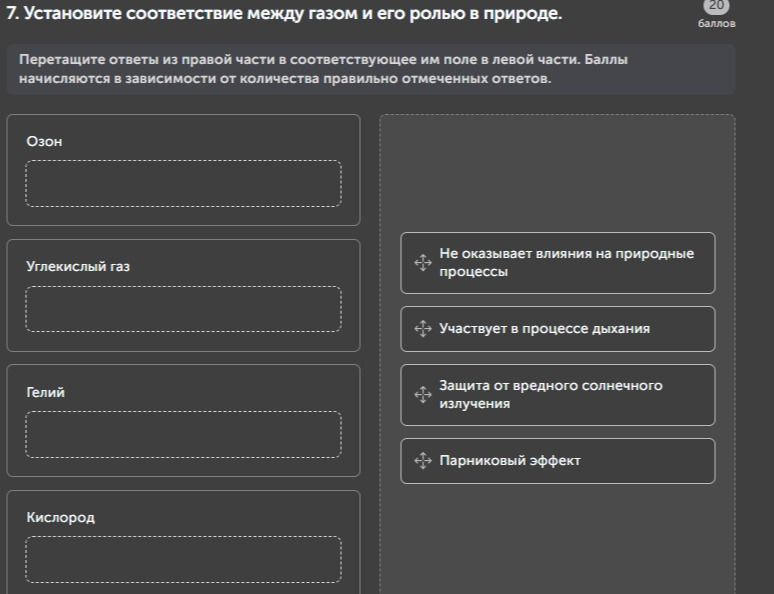The width and height of the screenshot is (774, 594).
Task: Click the empty drop field under Гелий
Action: coord(184,435)
